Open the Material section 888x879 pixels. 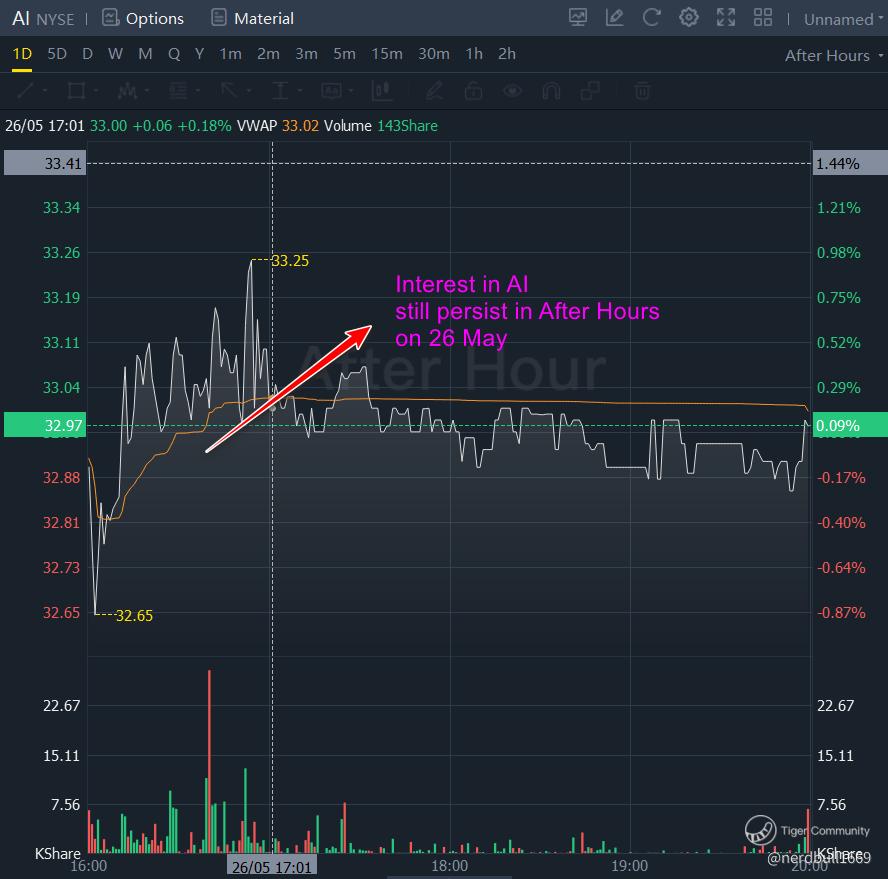(x=253, y=18)
